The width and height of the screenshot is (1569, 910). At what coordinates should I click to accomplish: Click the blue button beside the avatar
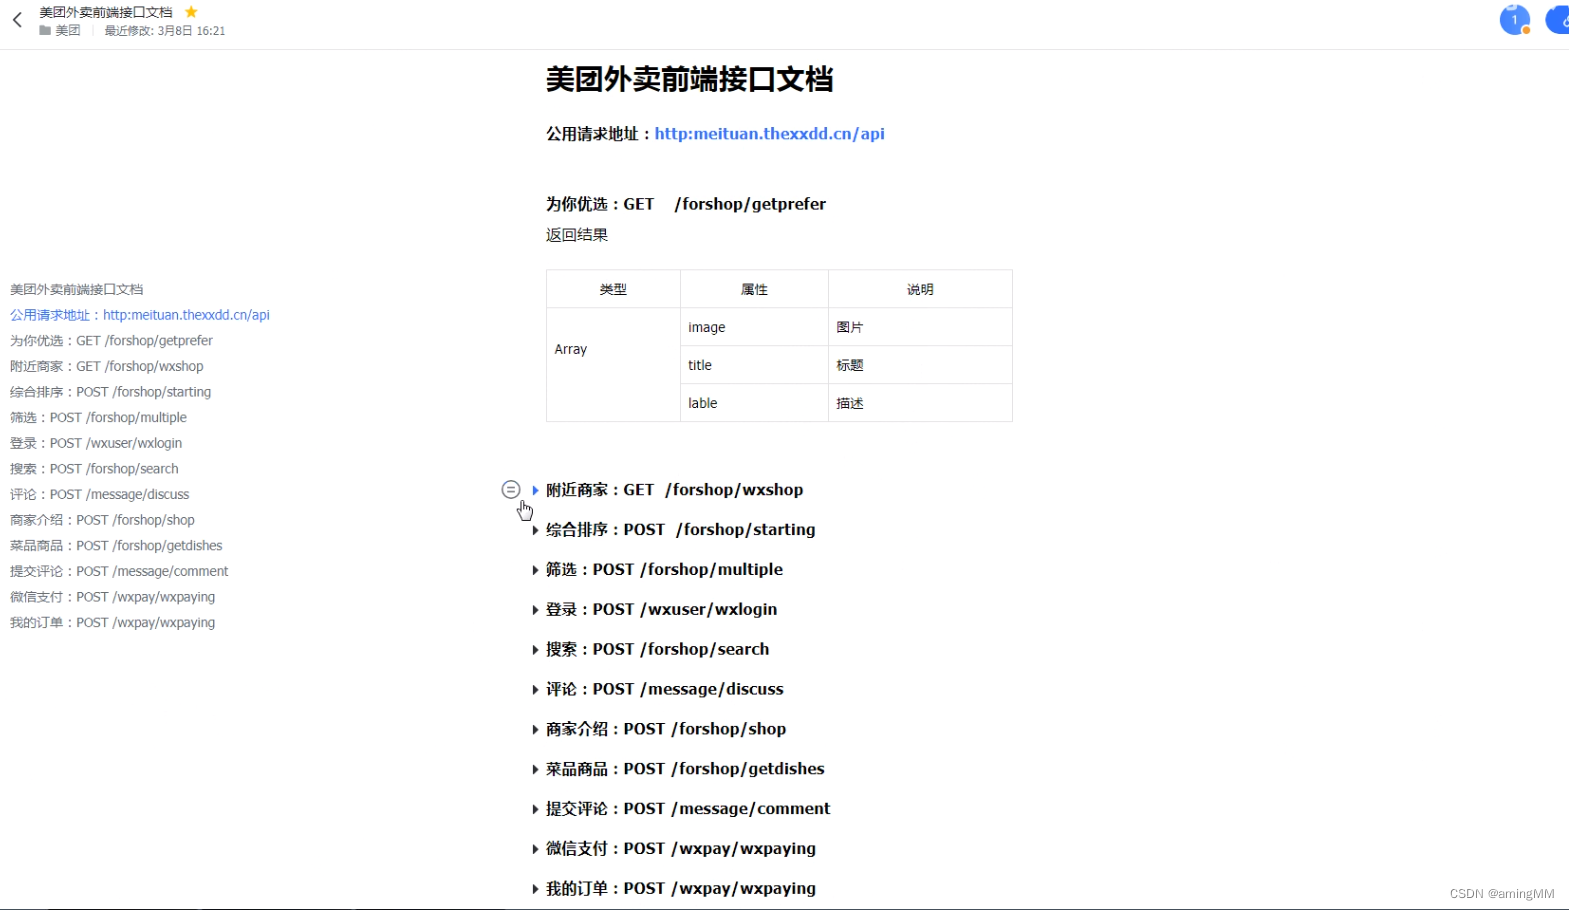click(x=1558, y=19)
